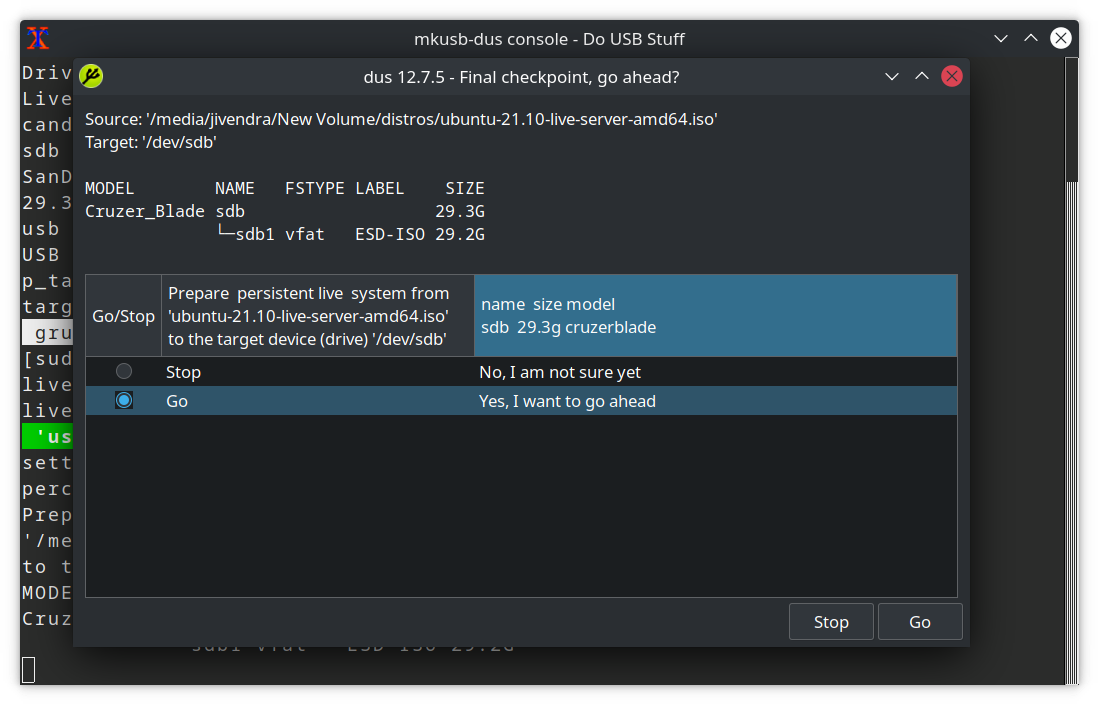This screenshot has height=705, width=1099.
Task: Minimize the mkusb-dus console window
Action: pos(1001,39)
